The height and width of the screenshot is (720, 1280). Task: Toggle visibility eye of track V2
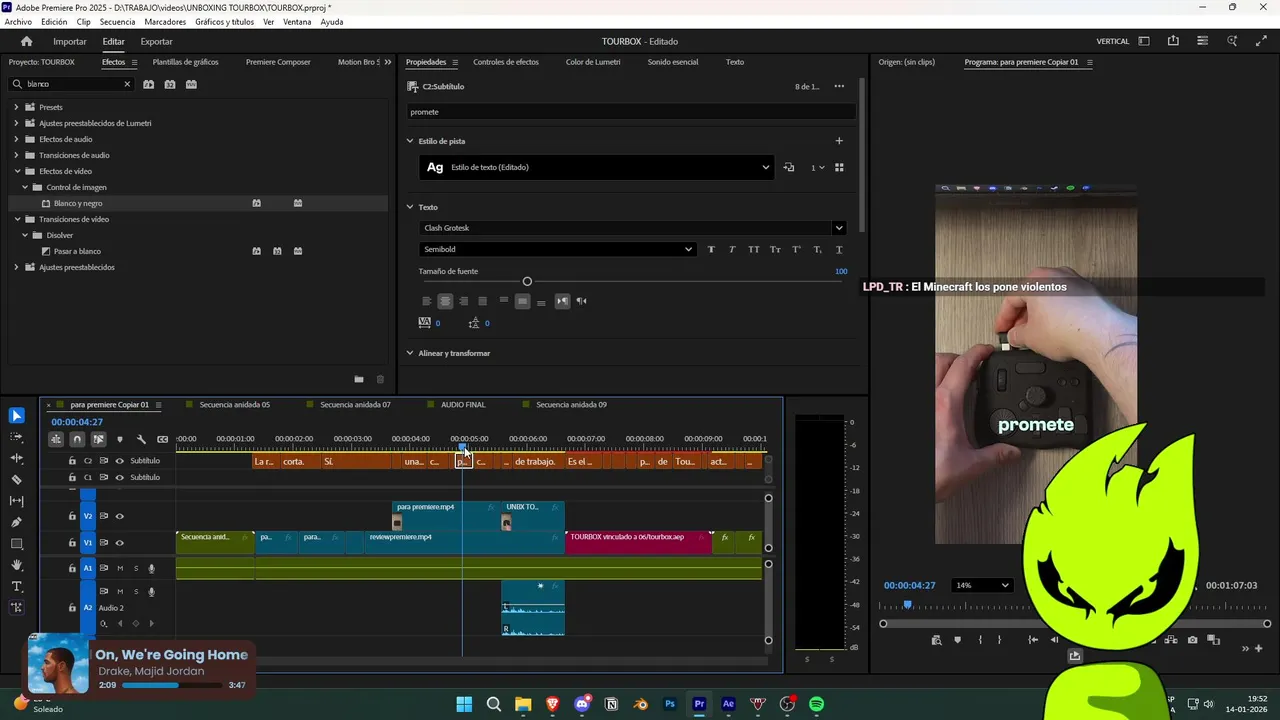(120, 516)
